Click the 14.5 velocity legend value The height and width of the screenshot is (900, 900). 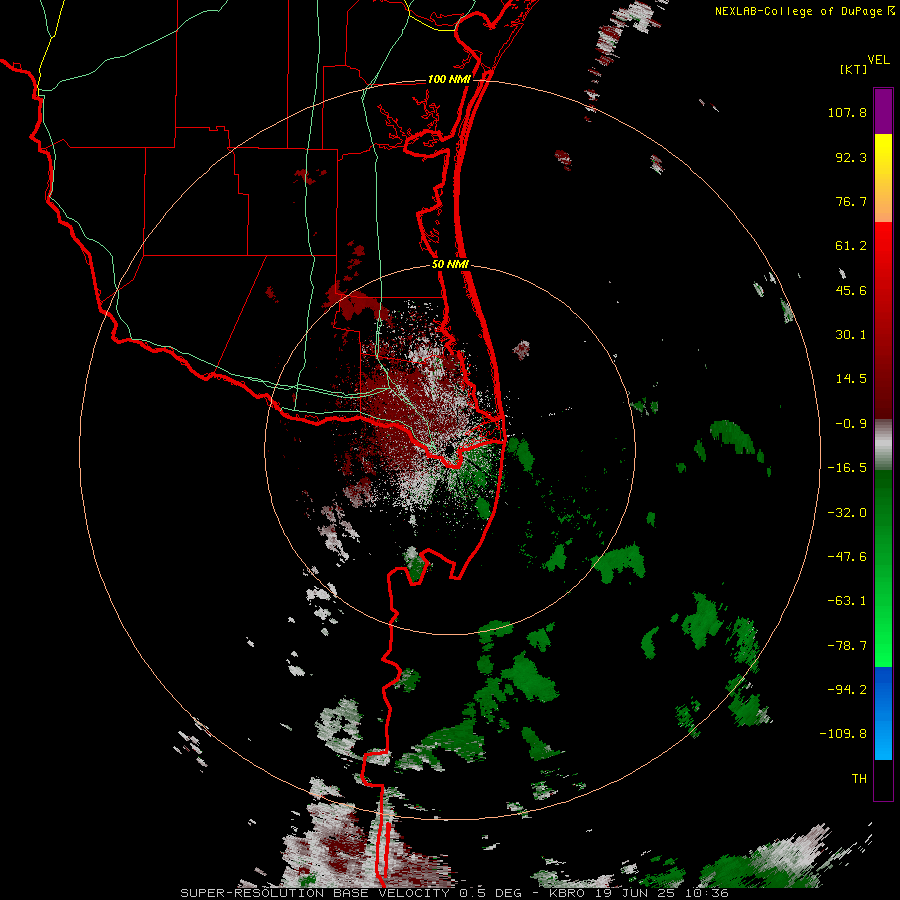click(851, 379)
